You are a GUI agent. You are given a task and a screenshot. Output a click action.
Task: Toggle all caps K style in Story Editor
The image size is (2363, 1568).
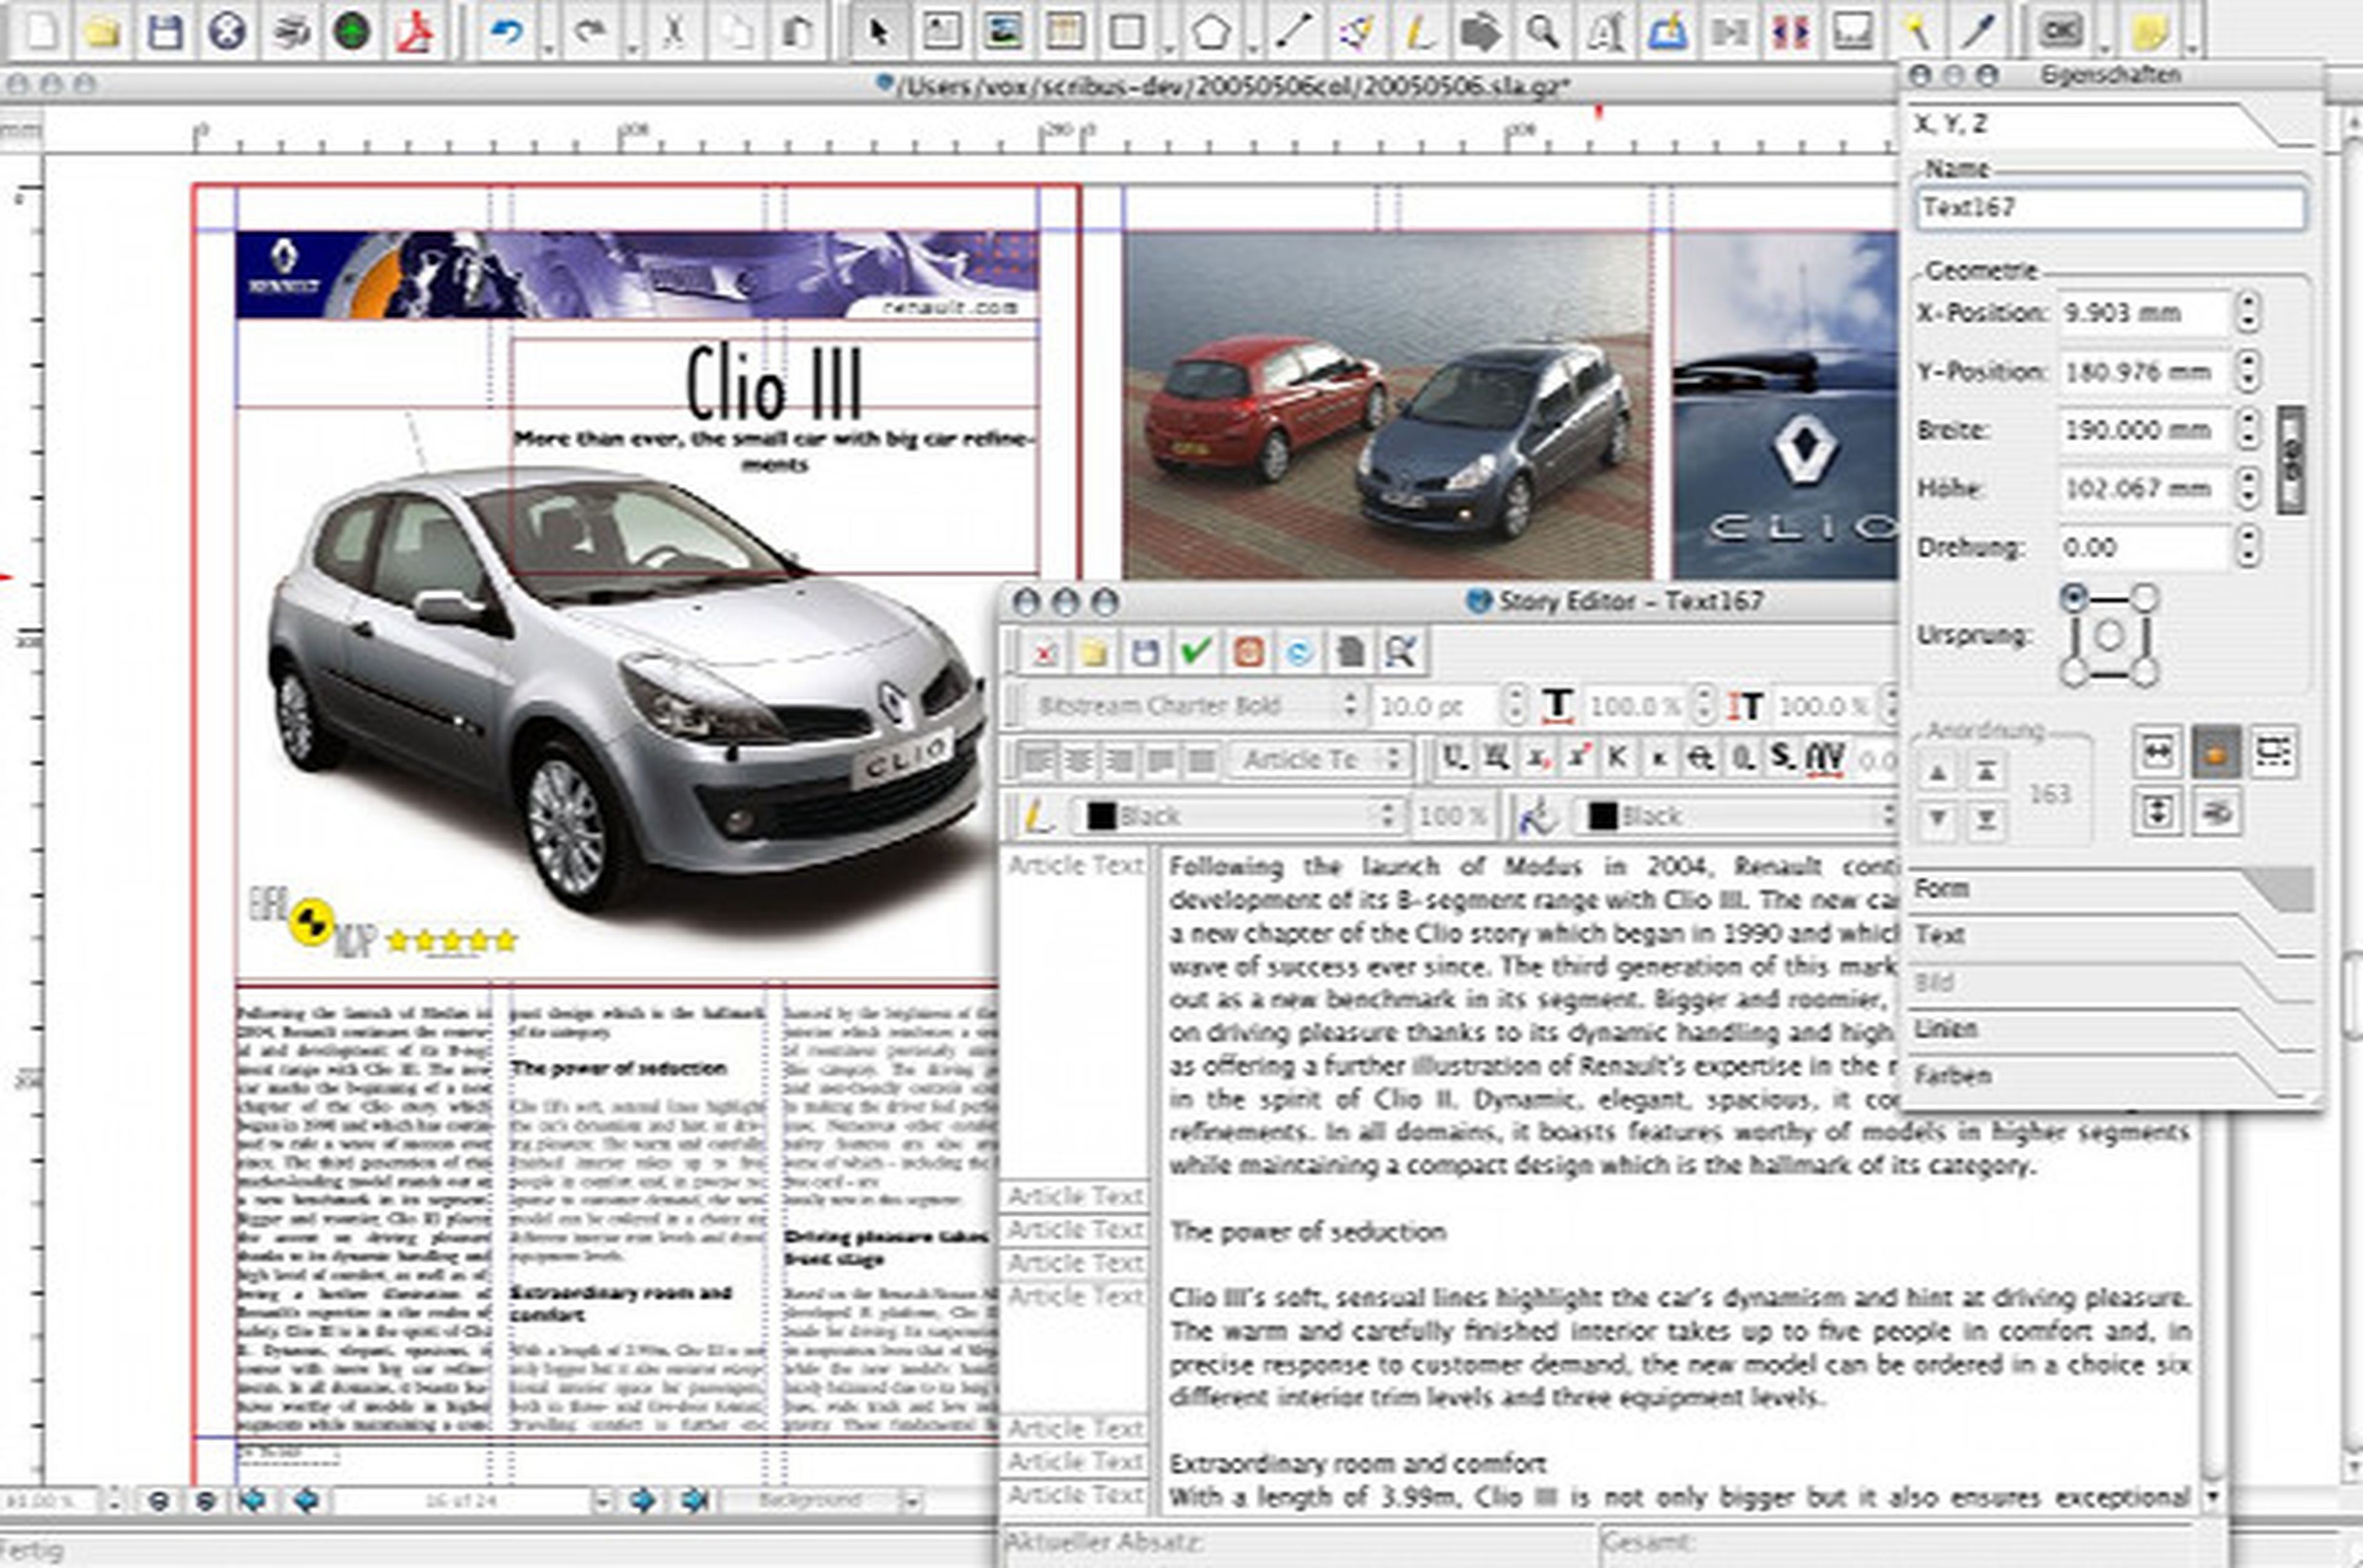click(x=1617, y=759)
